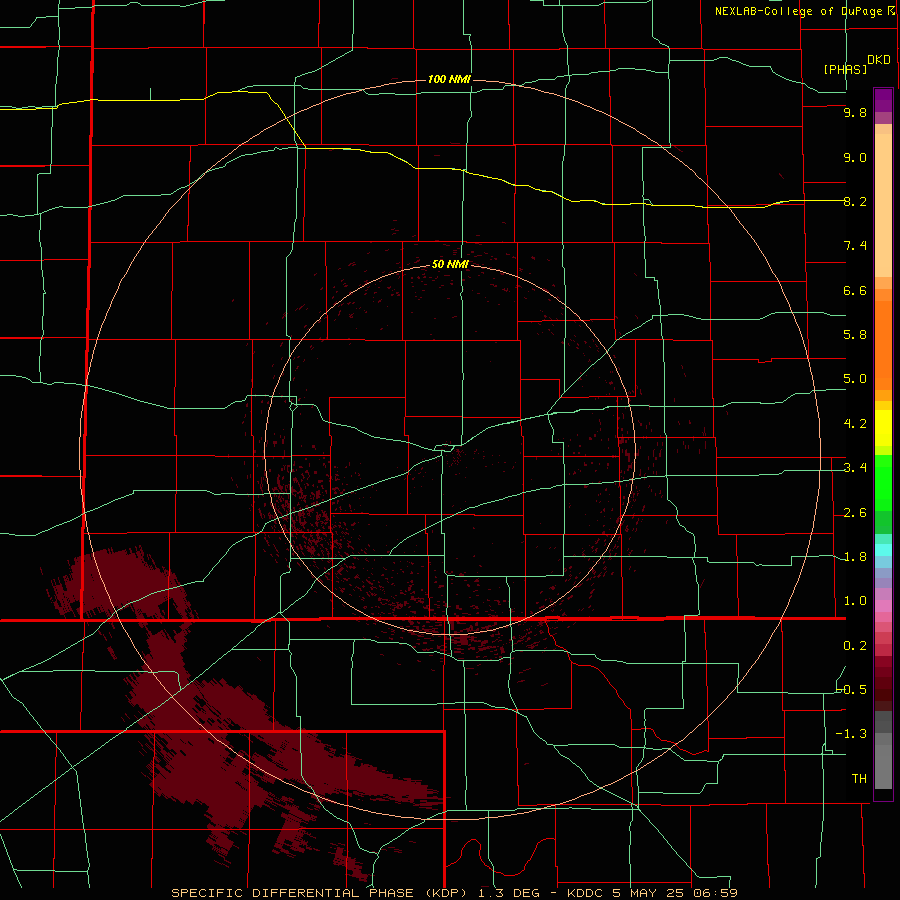This screenshot has width=900, height=900.
Task: Select the 8.2 value on color scale
Action: (855, 201)
